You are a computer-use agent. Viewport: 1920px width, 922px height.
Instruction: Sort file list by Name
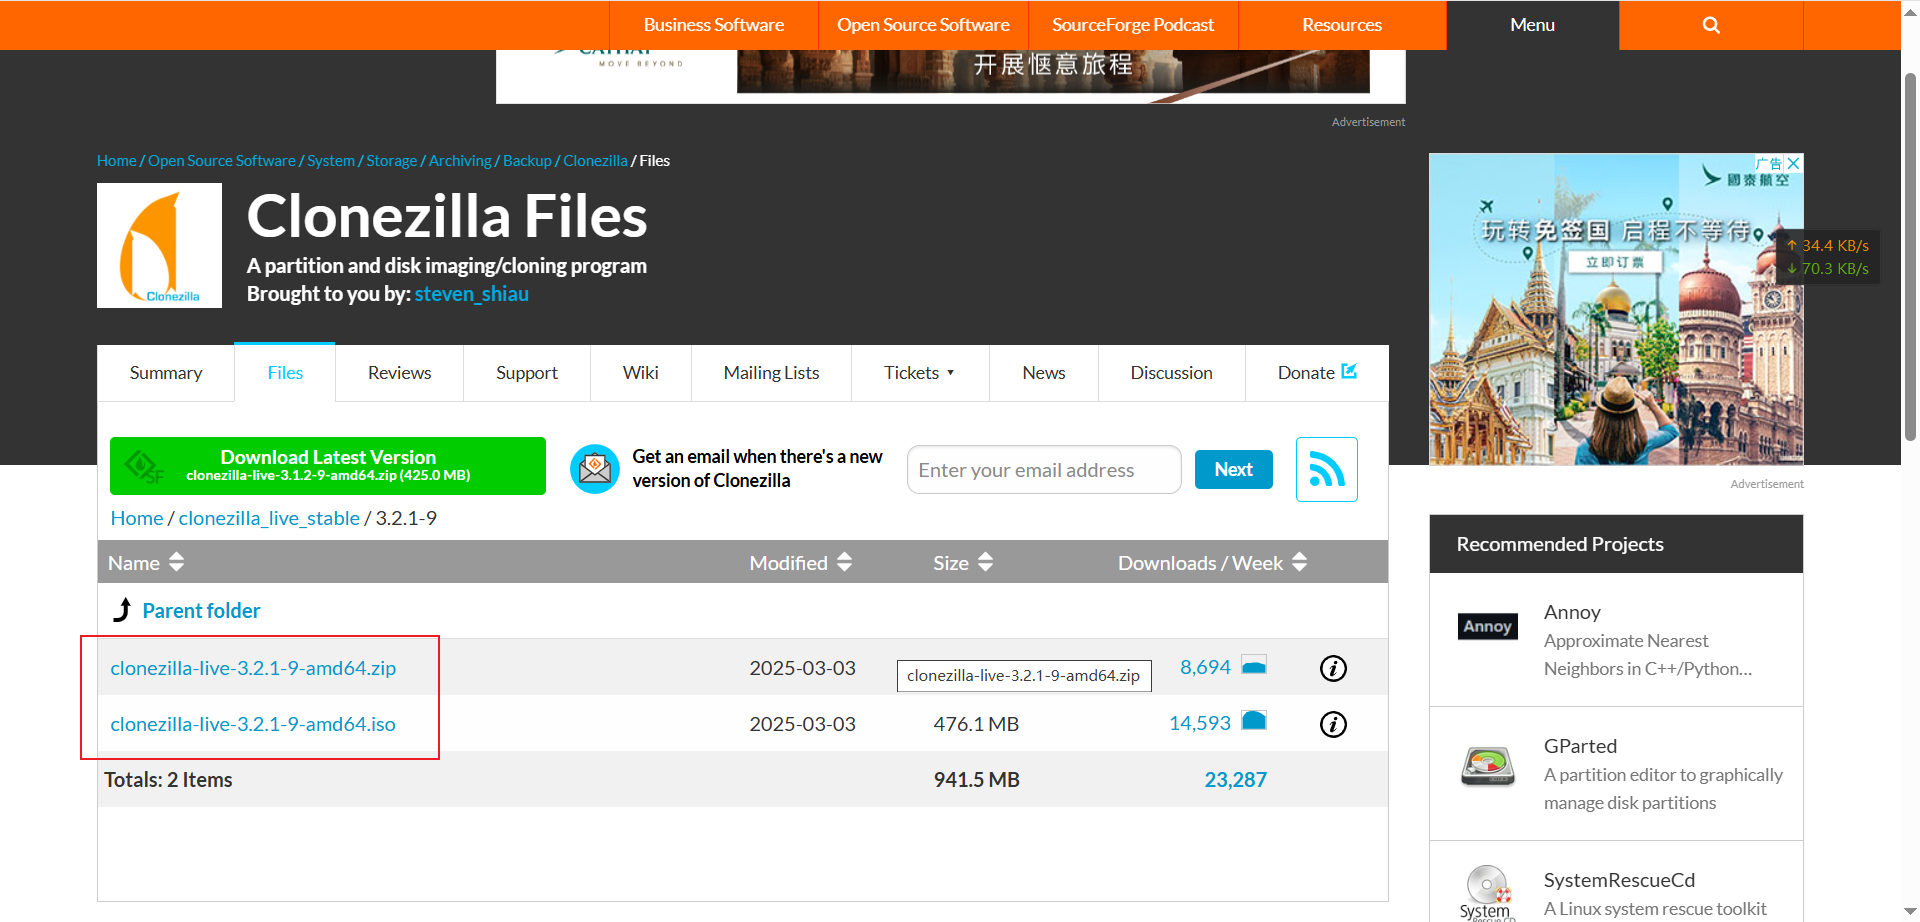click(146, 563)
